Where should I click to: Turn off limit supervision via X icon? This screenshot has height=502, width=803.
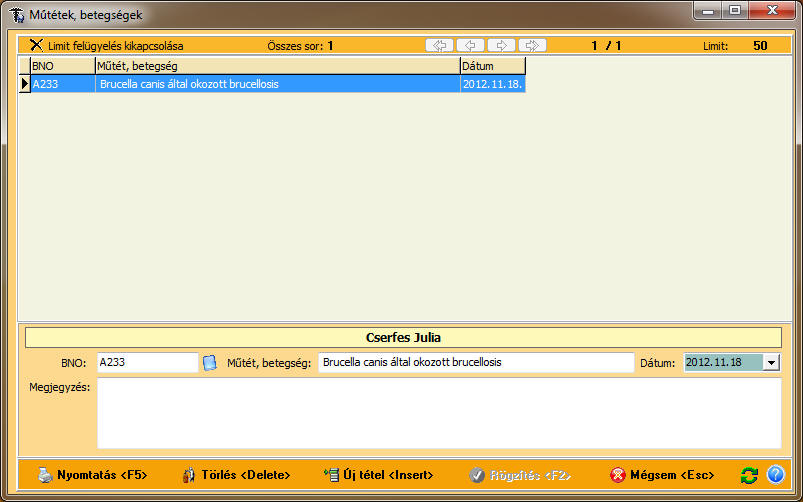coord(36,45)
